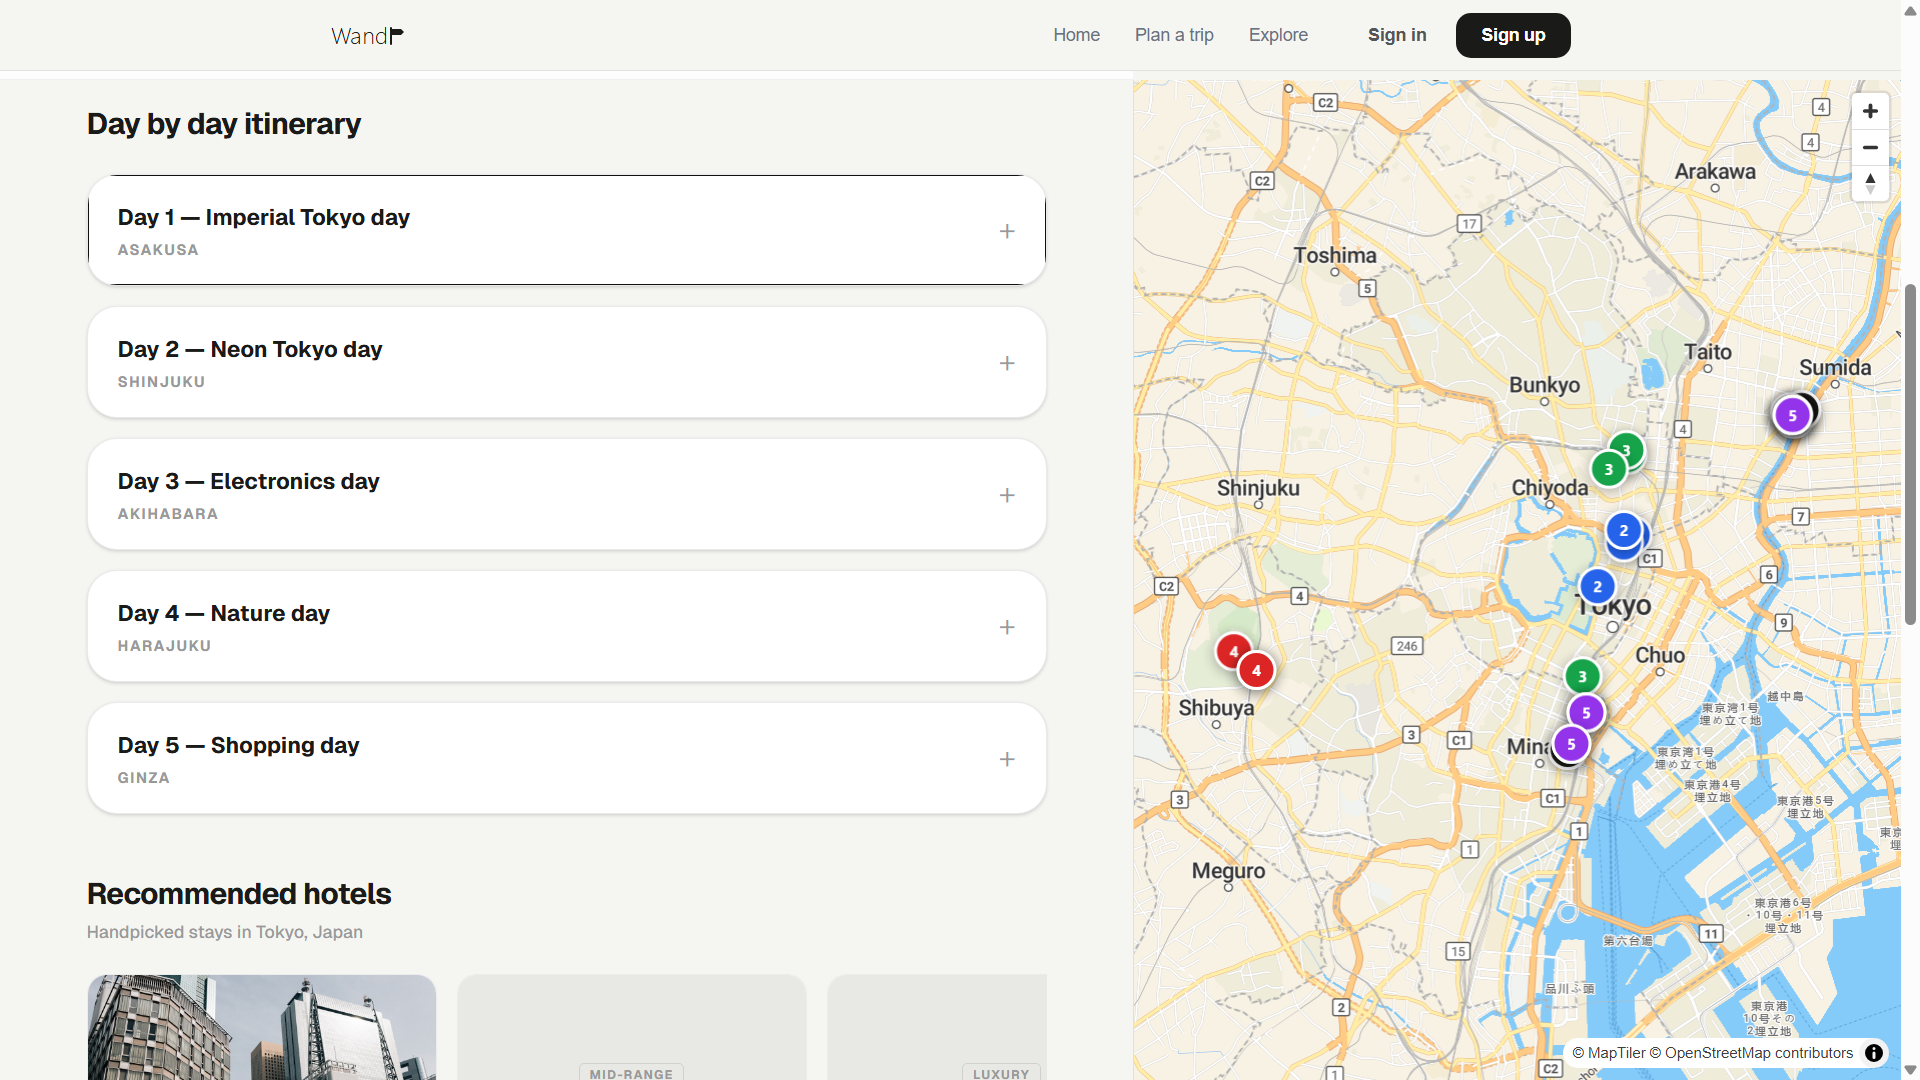This screenshot has height=1080, width=1920.
Task: Expand Day 3 Electronics day plus icon
Action: (1007, 495)
